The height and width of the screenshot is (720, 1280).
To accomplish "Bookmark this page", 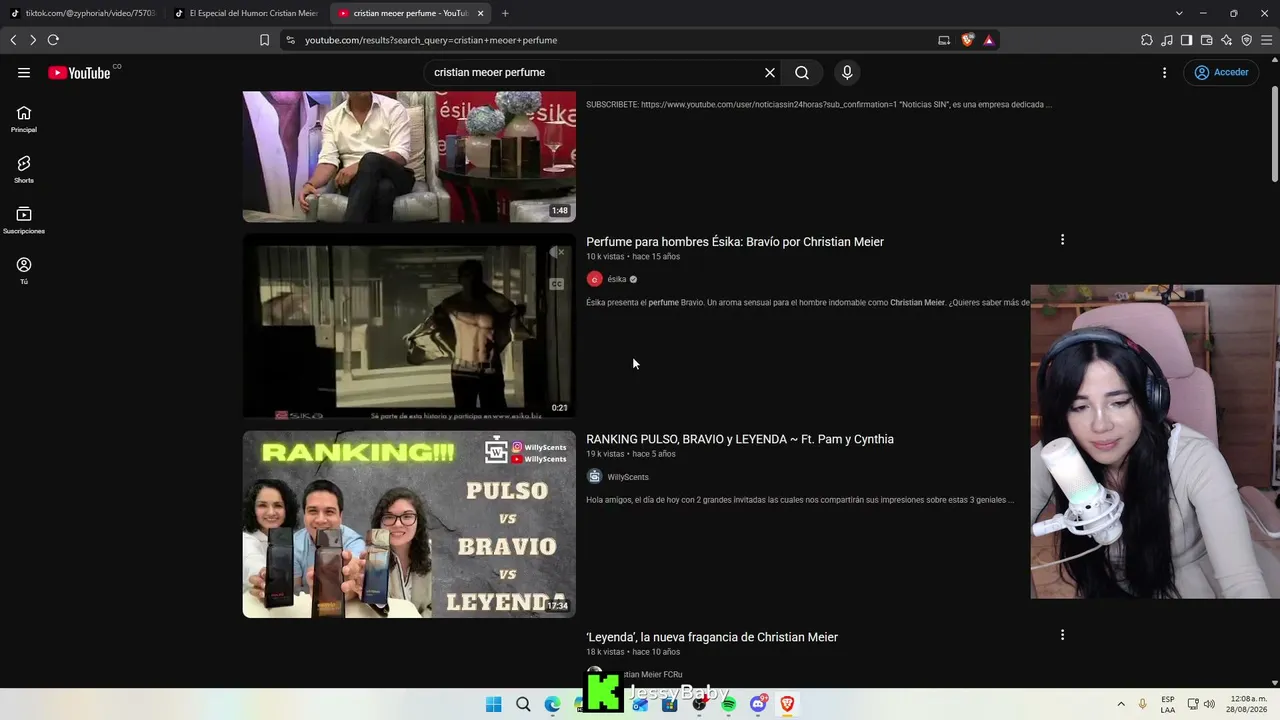I will point(264,40).
